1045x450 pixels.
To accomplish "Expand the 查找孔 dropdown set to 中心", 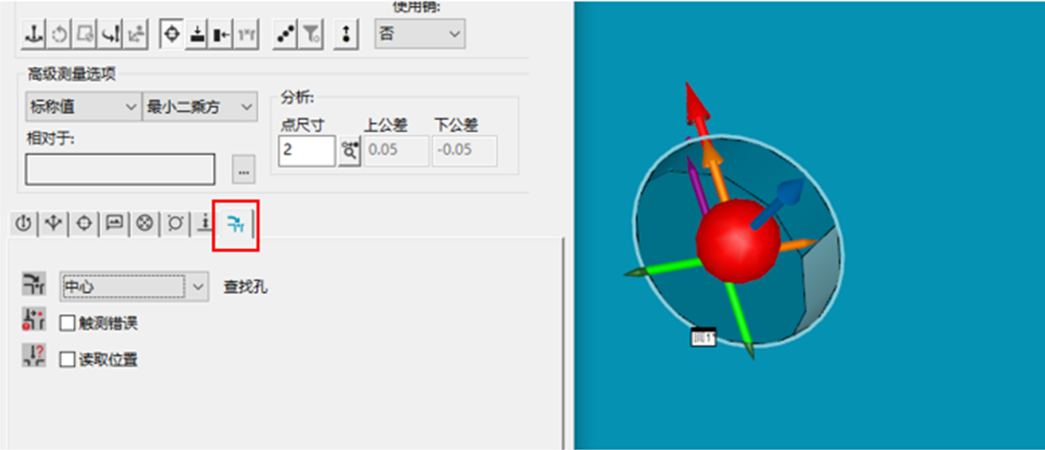I will tap(133, 287).
